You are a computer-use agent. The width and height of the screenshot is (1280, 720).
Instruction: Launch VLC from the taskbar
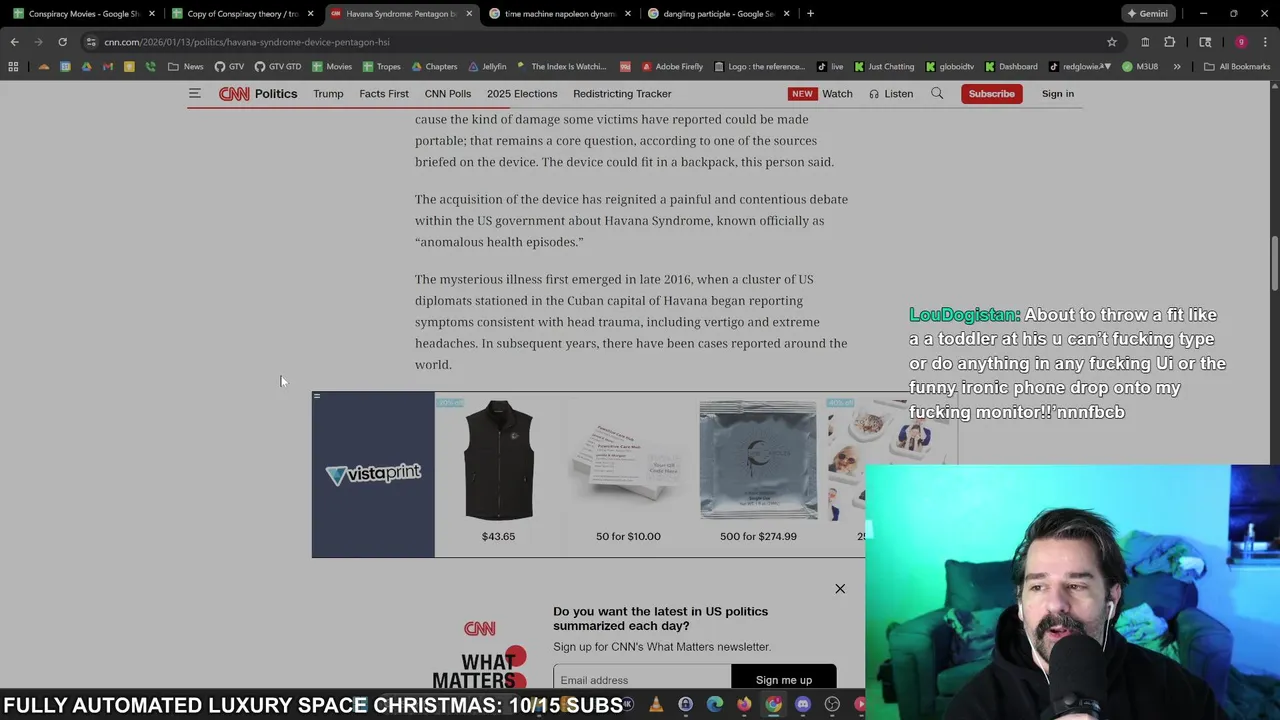click(656, 705)
